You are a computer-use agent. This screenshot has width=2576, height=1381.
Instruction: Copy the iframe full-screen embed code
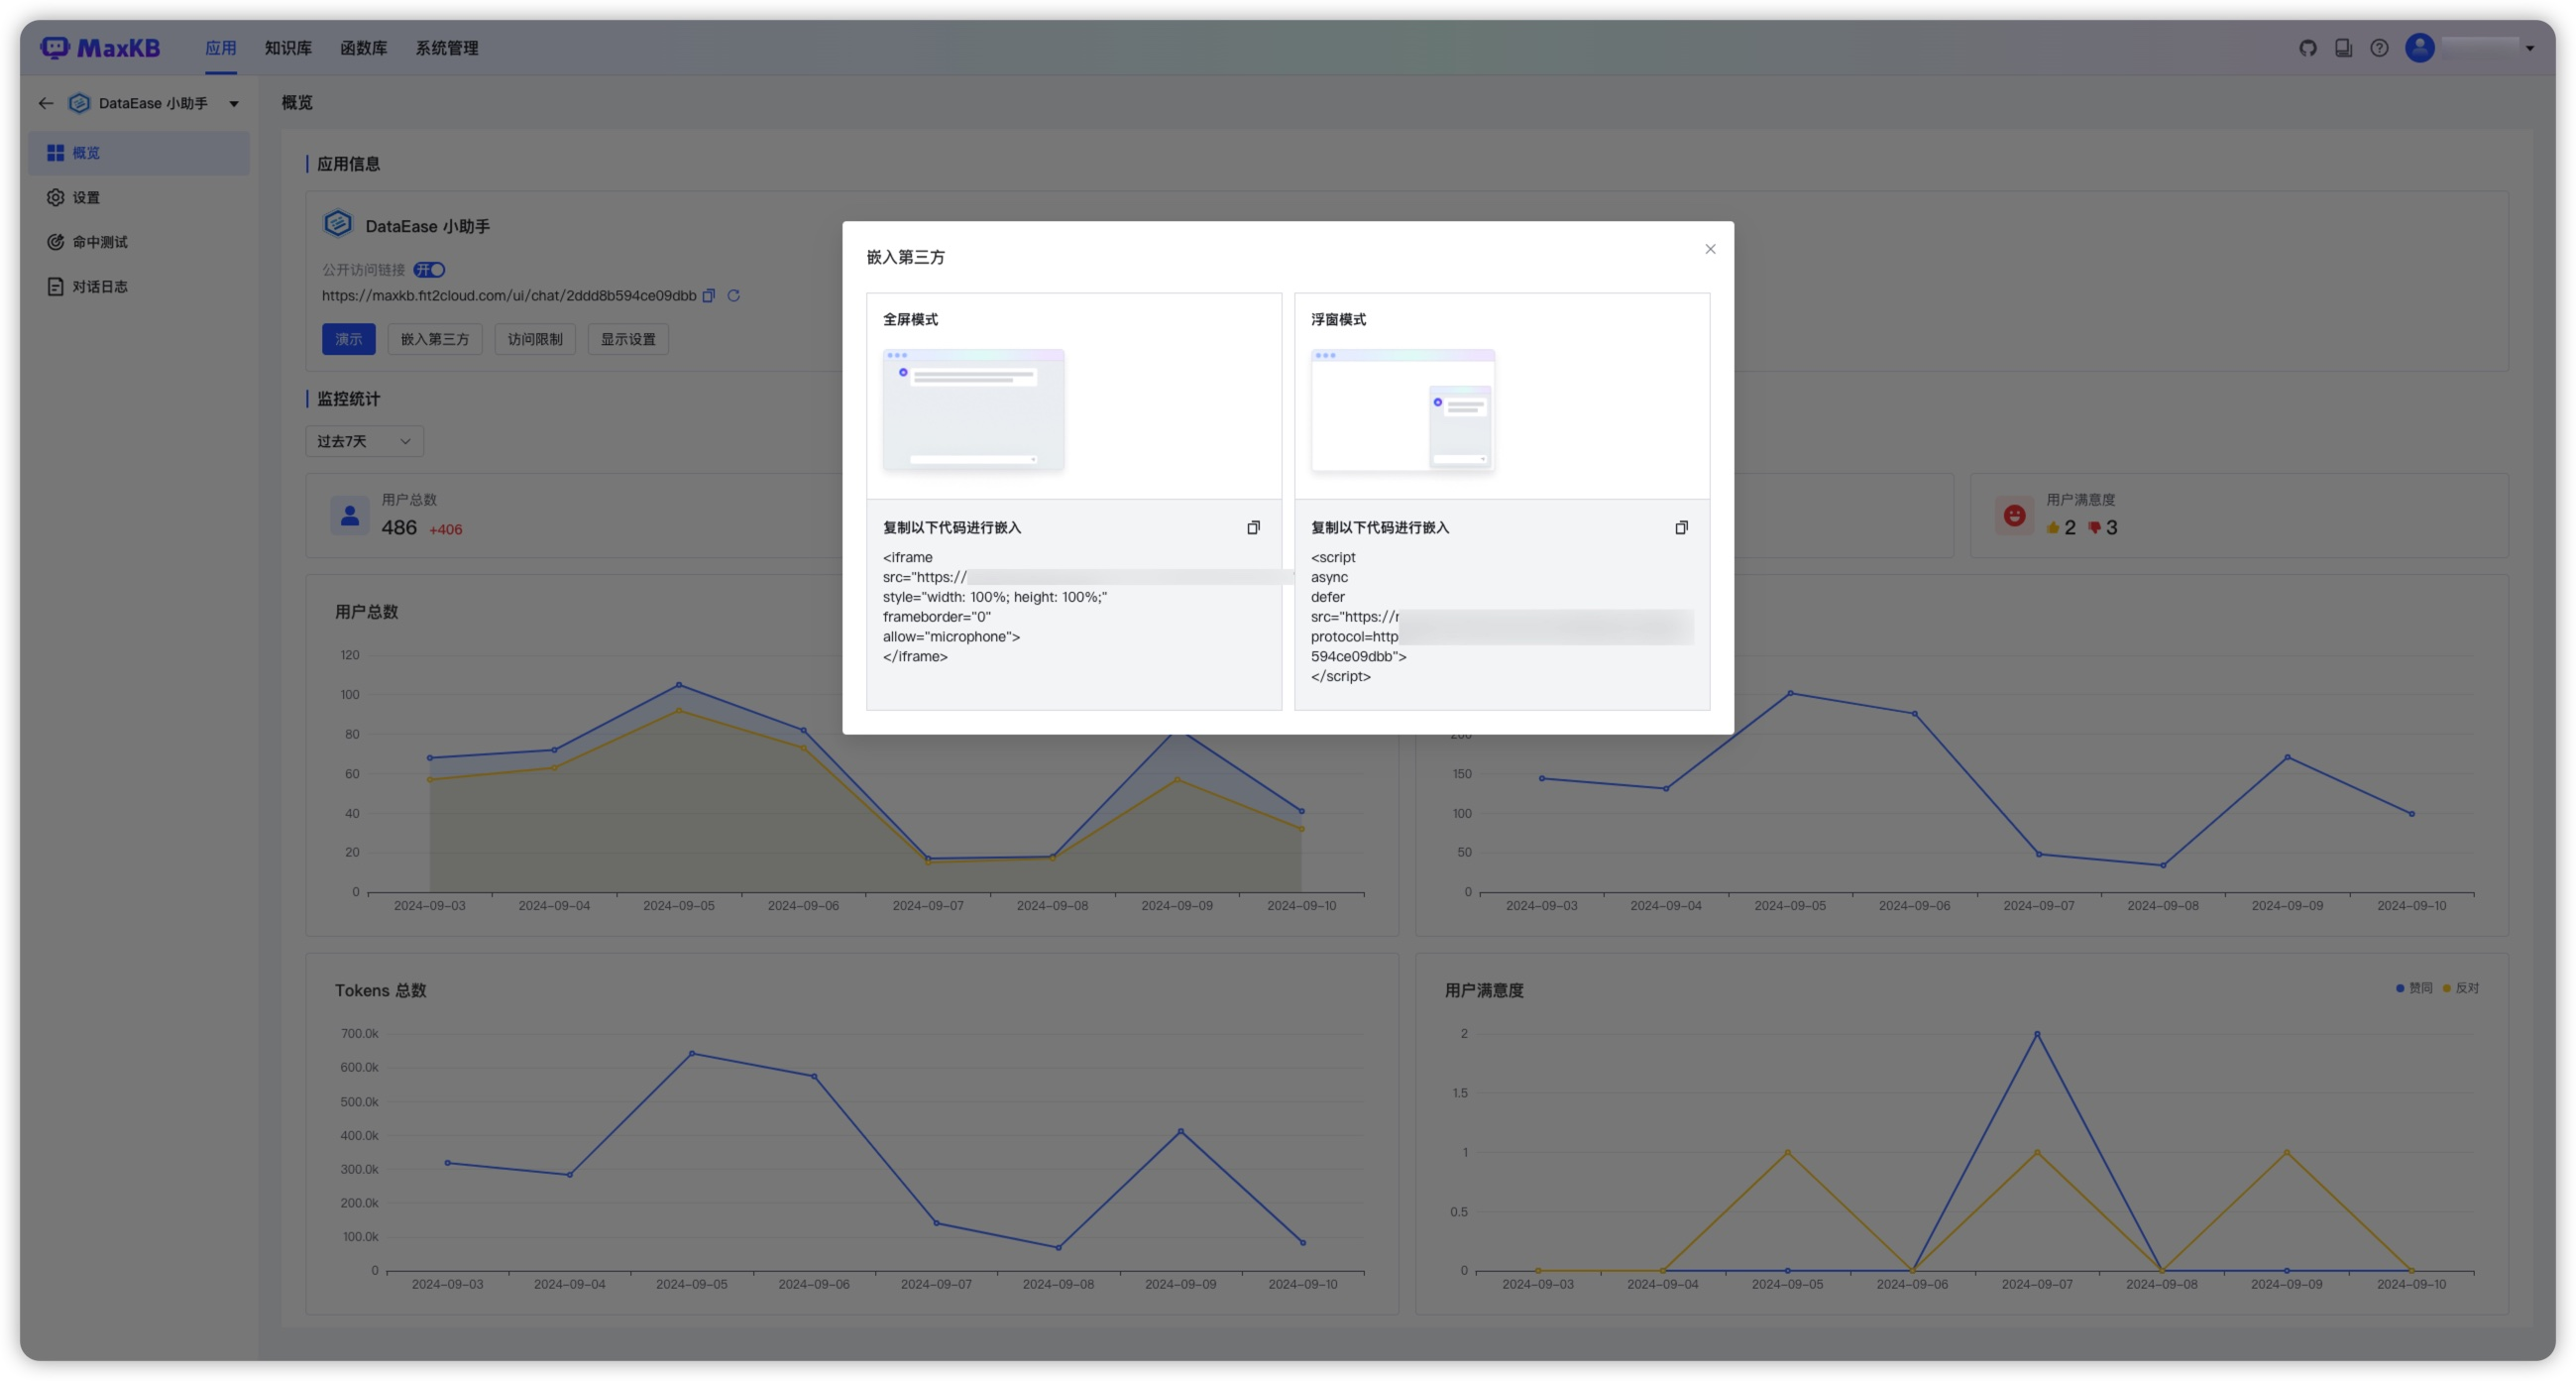(1253, 527)
